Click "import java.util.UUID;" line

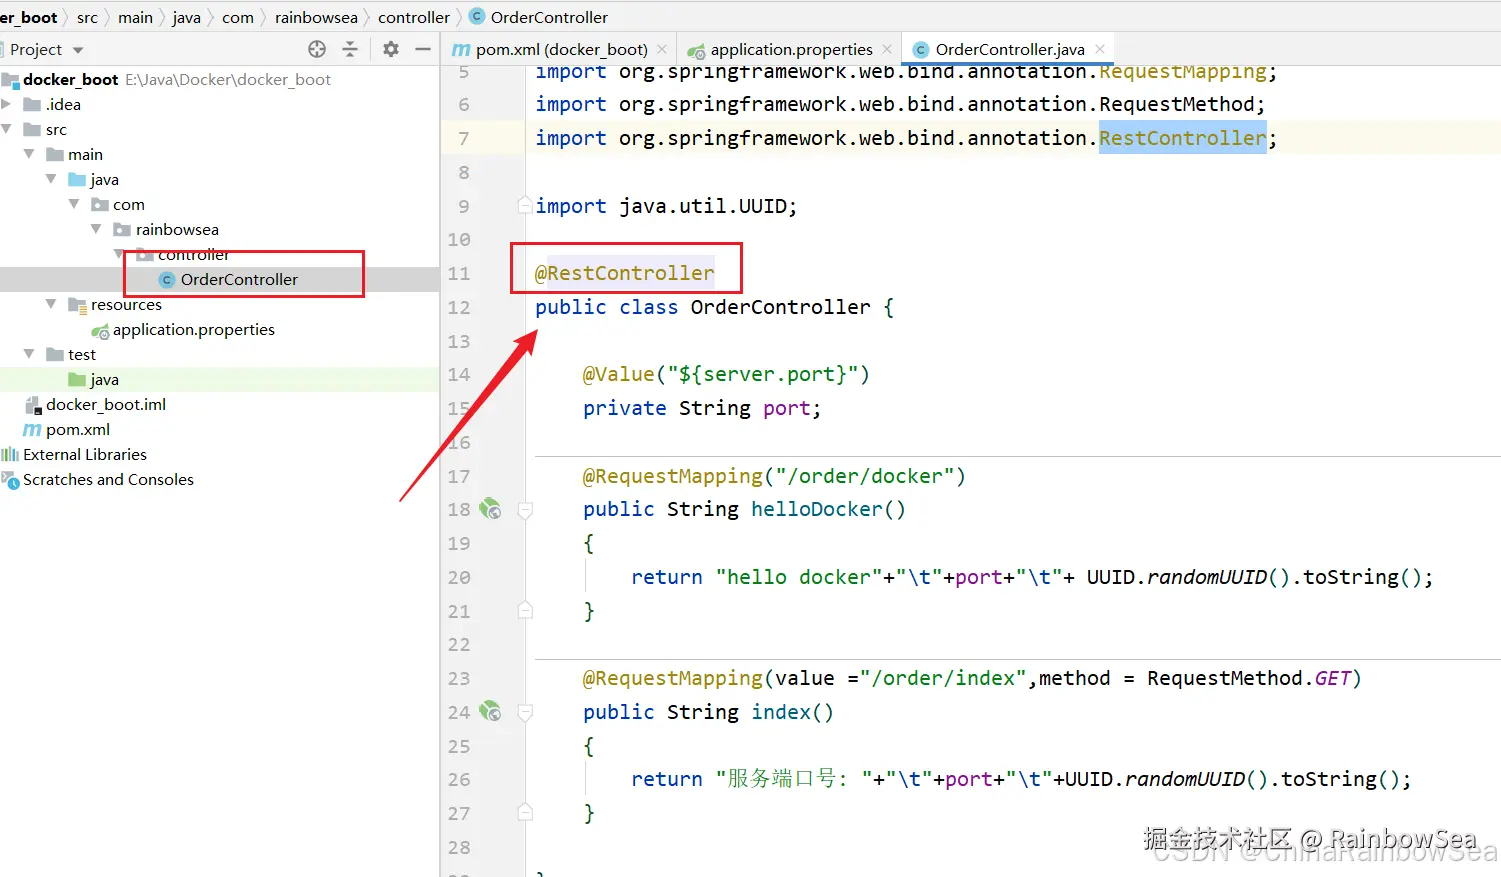click(x=666, y=206)
